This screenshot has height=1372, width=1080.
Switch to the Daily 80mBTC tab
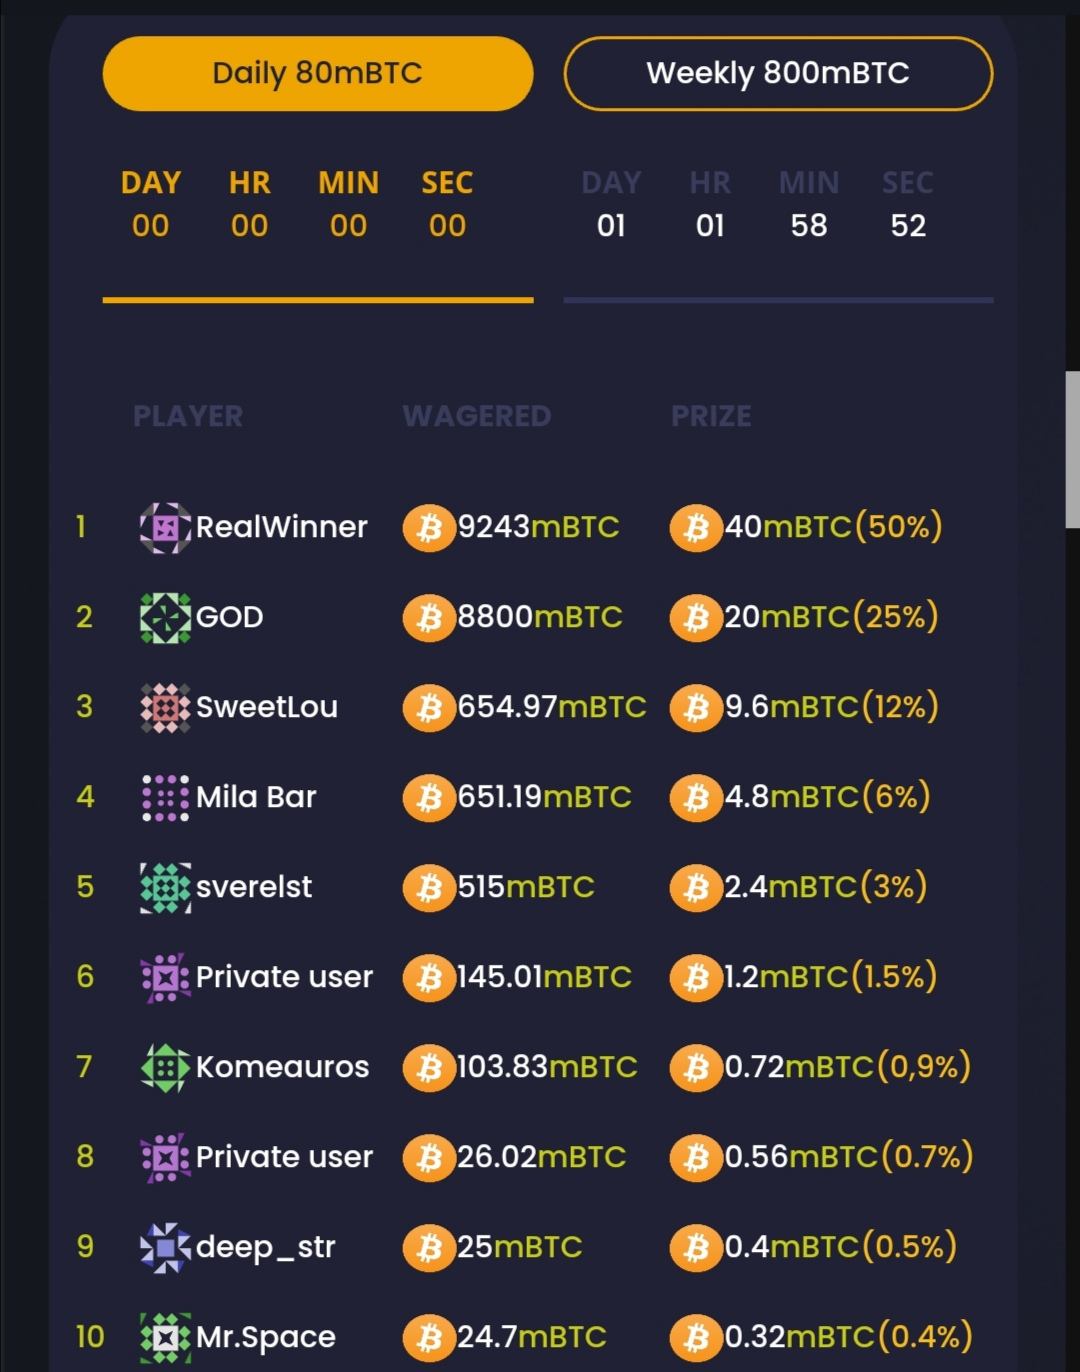click(317, 73)
